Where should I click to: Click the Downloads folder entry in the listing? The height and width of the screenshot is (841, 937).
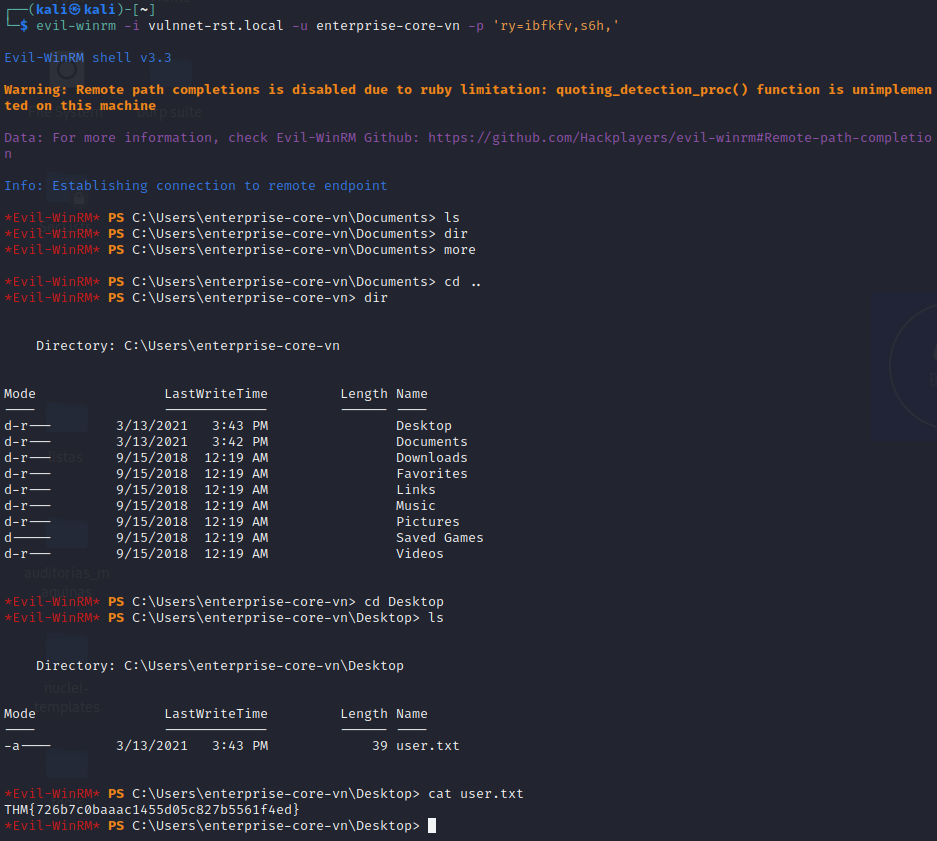pyautogui.click(x=431, y=458)
